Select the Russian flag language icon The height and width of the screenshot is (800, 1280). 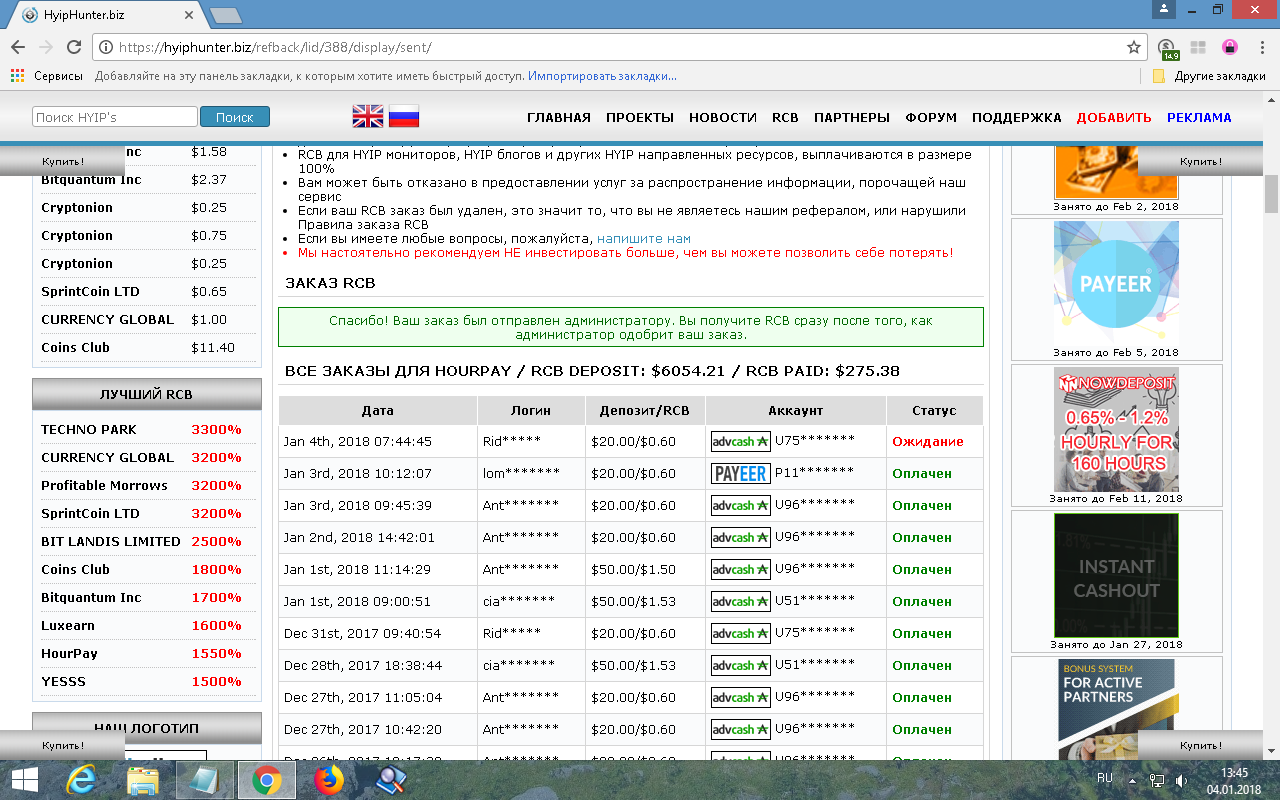point(404,117)
